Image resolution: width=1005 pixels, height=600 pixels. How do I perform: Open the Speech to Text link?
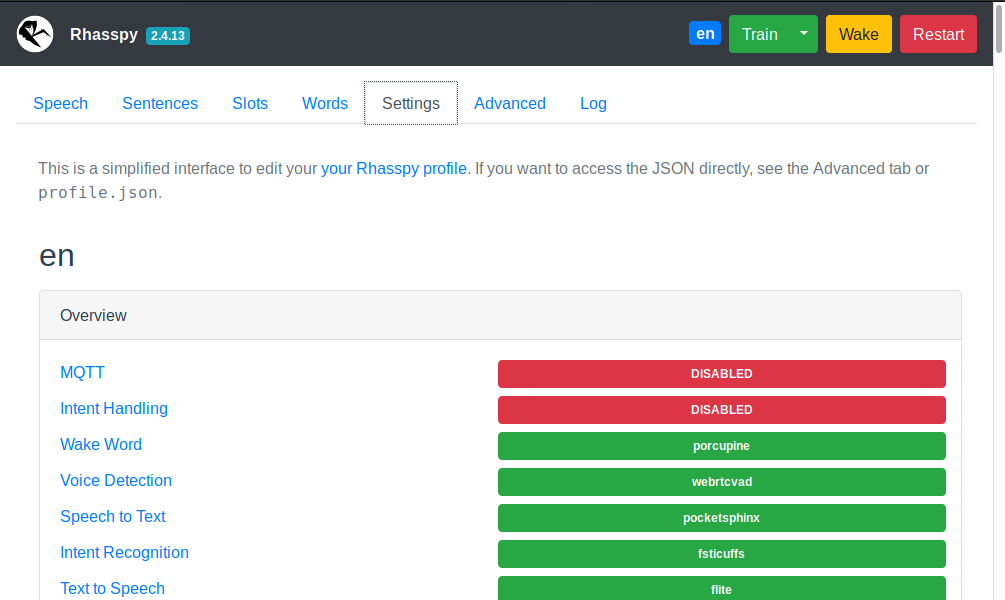tap(113, 516)
